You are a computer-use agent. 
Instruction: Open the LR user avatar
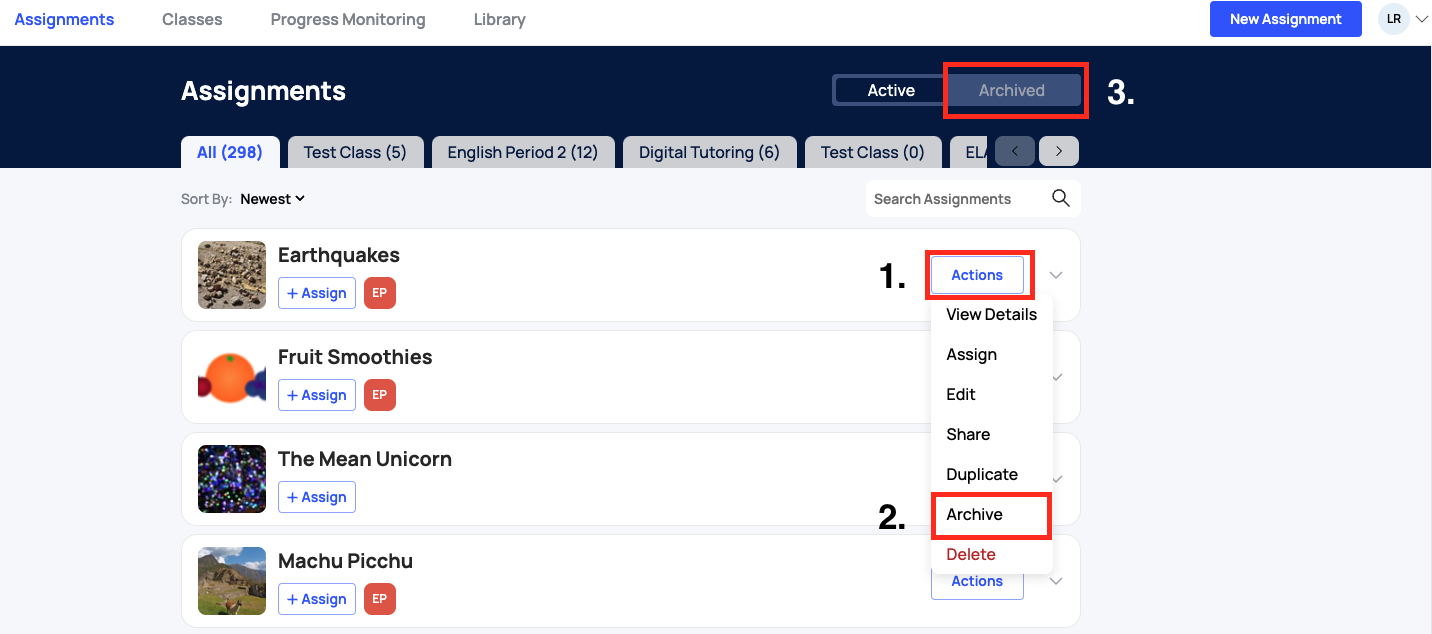(x=1393, y=19)
